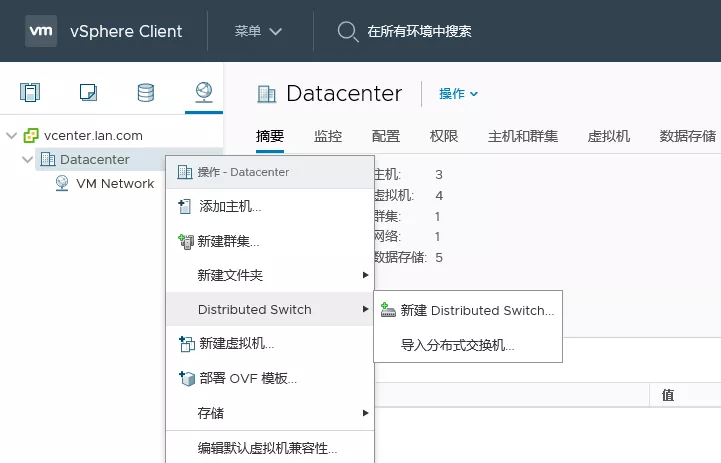Open the Storage inventory view icon

[146, 93]
